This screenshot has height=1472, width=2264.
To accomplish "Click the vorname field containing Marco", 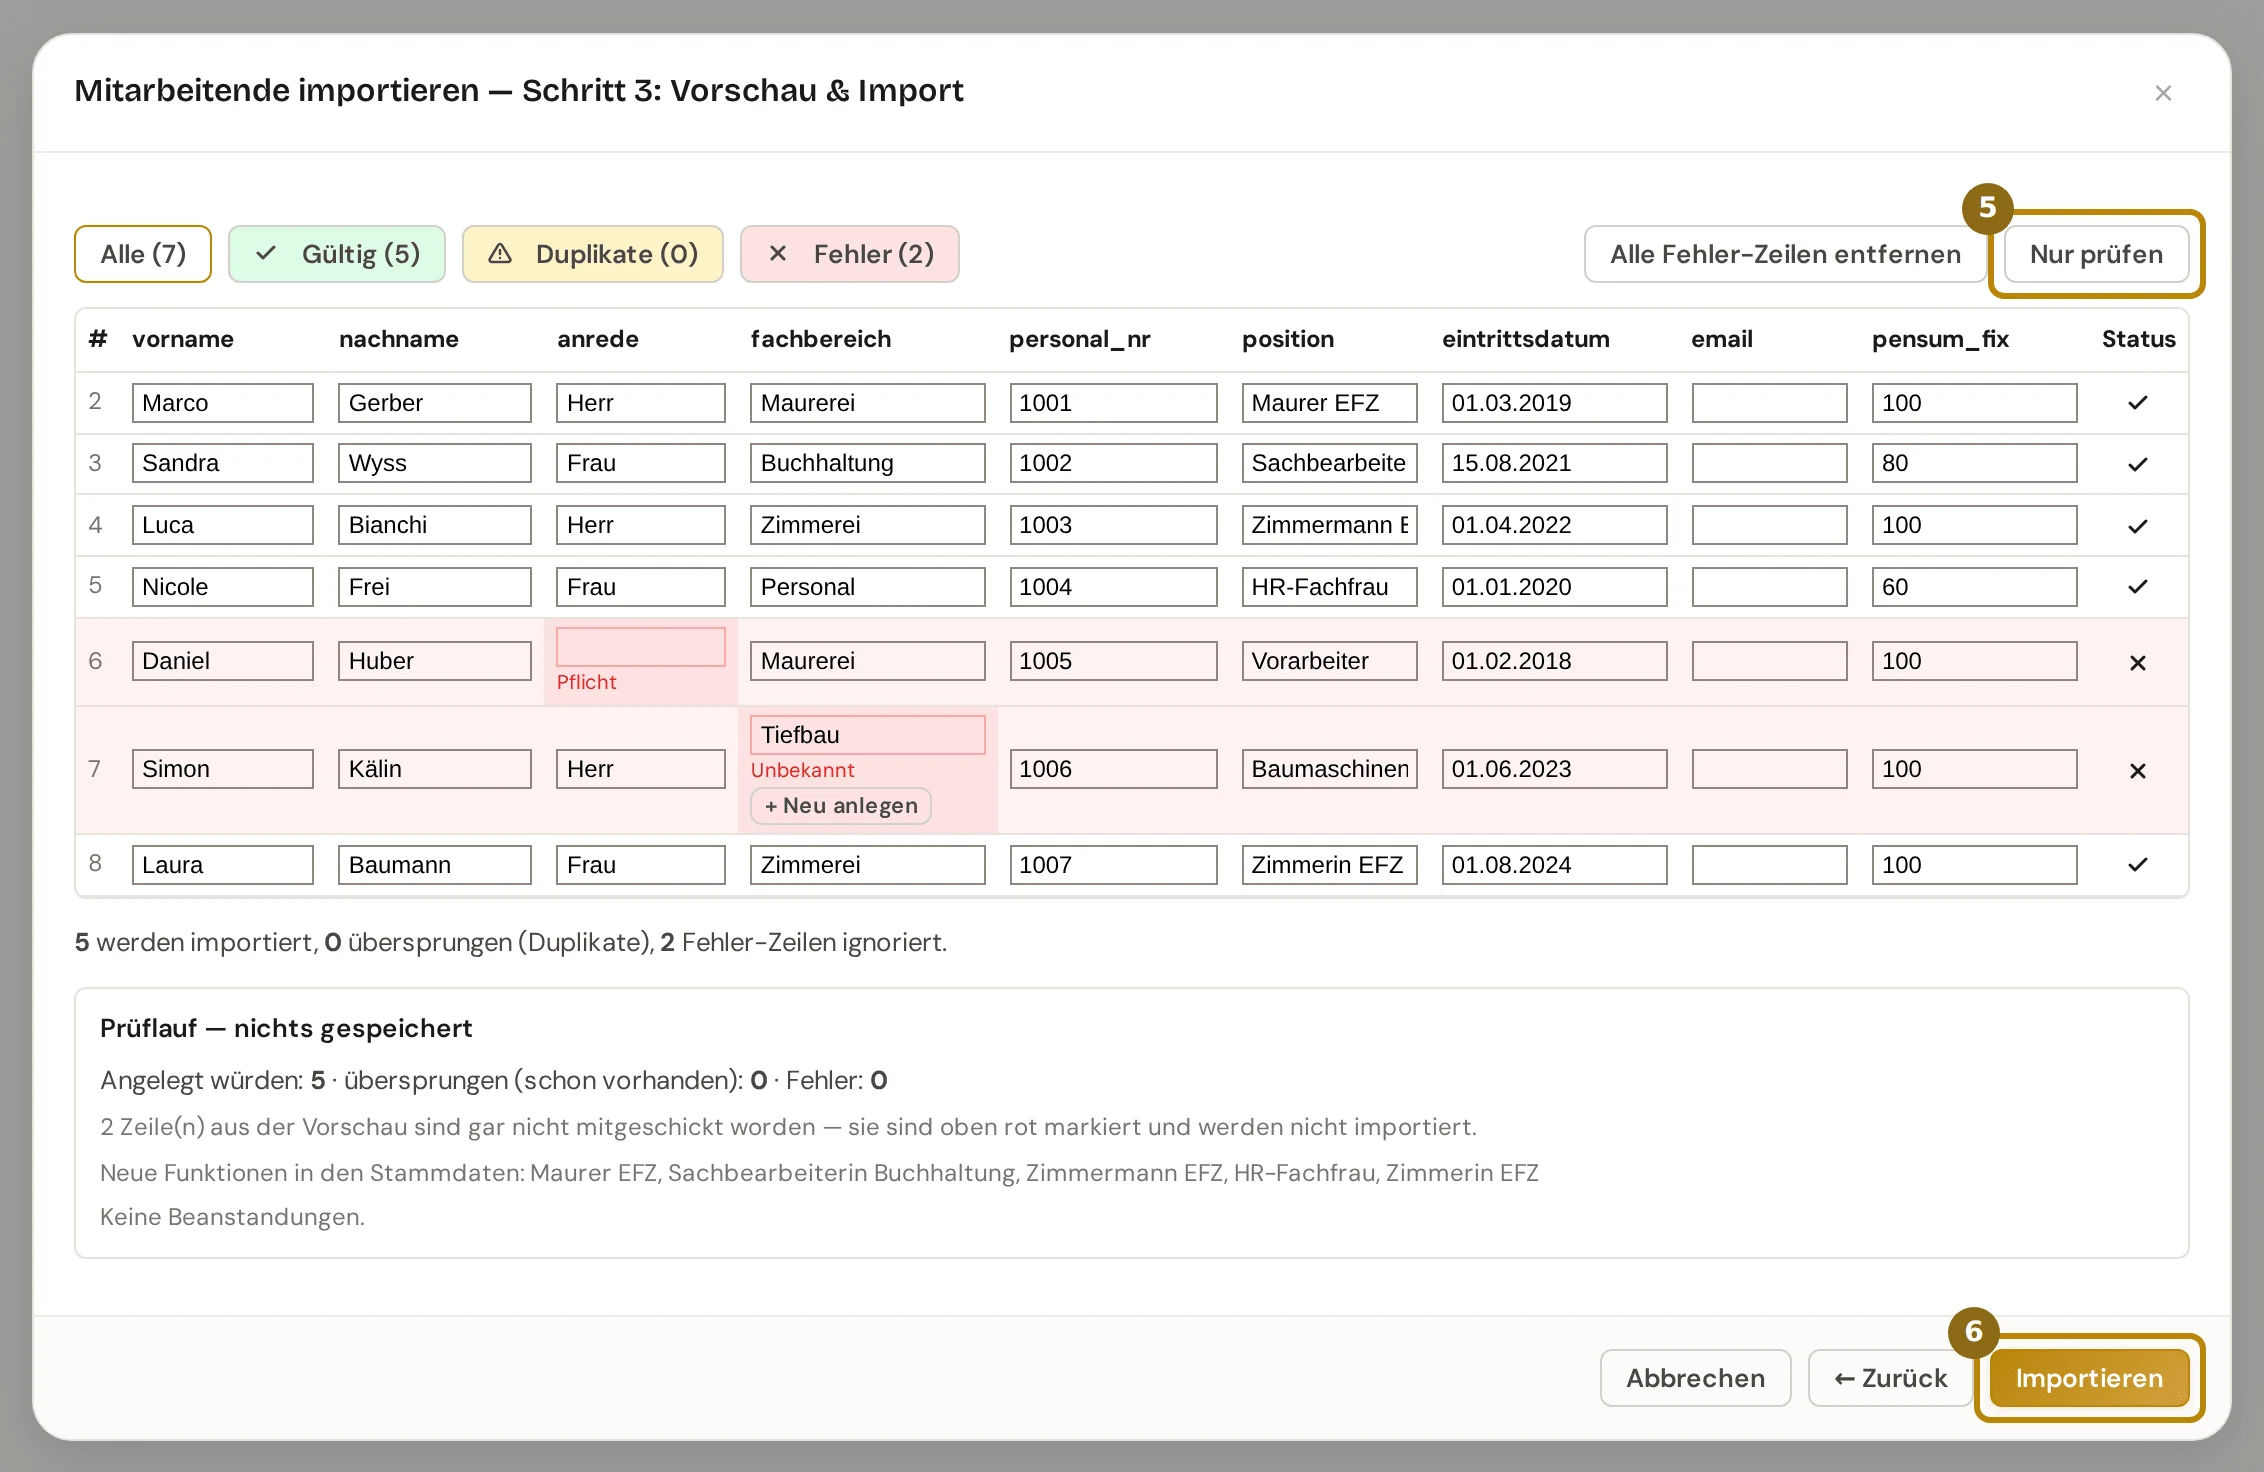I will tap(223, 403).
